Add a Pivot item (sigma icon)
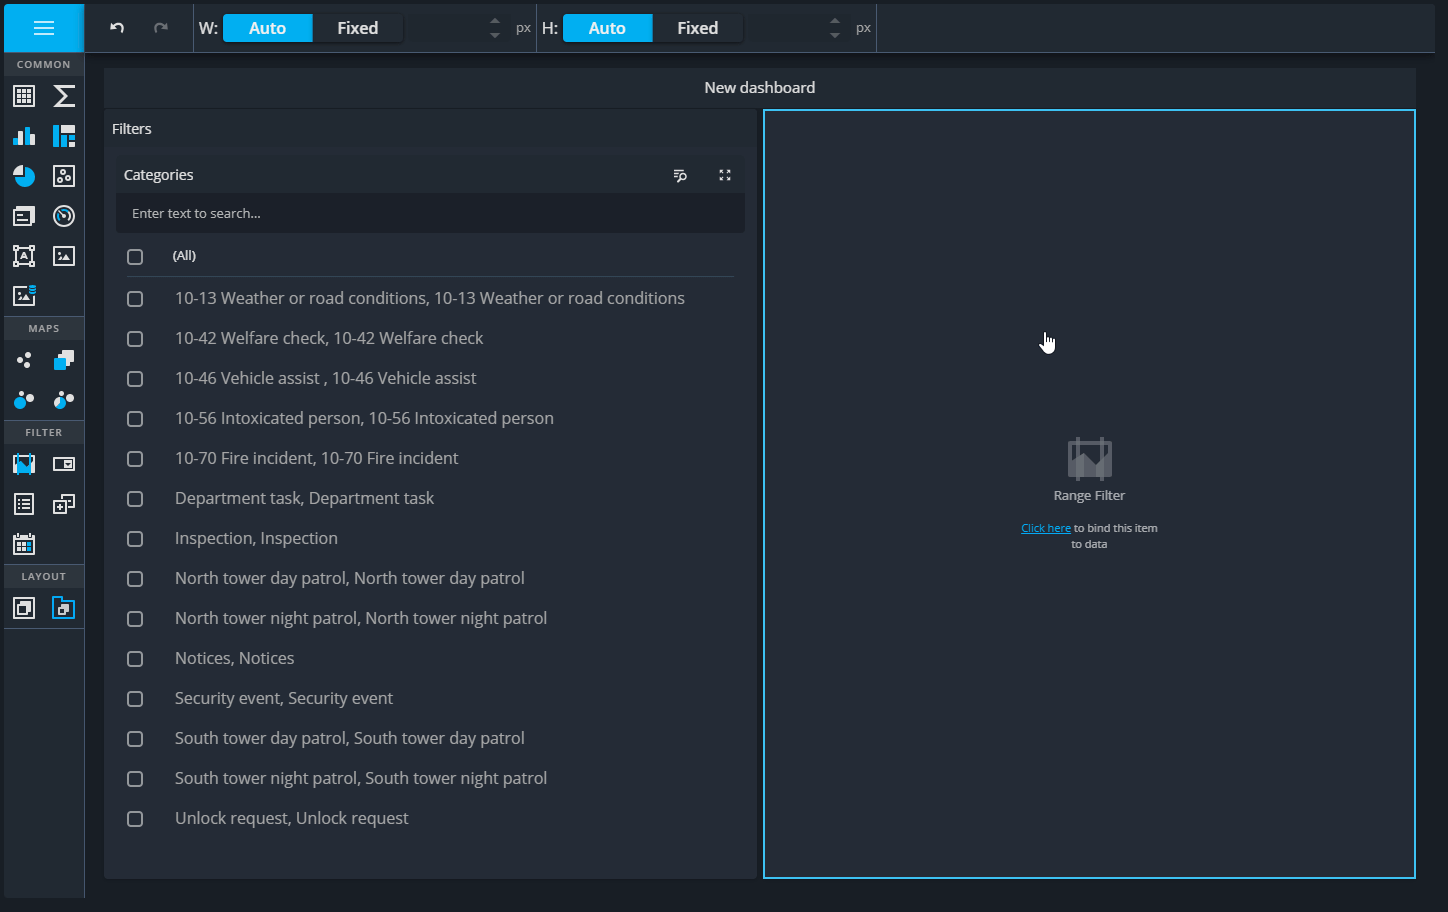Image resolution: width=1448 pixels, height=912 pixels. pyautogui.click(x=64, y=96)
